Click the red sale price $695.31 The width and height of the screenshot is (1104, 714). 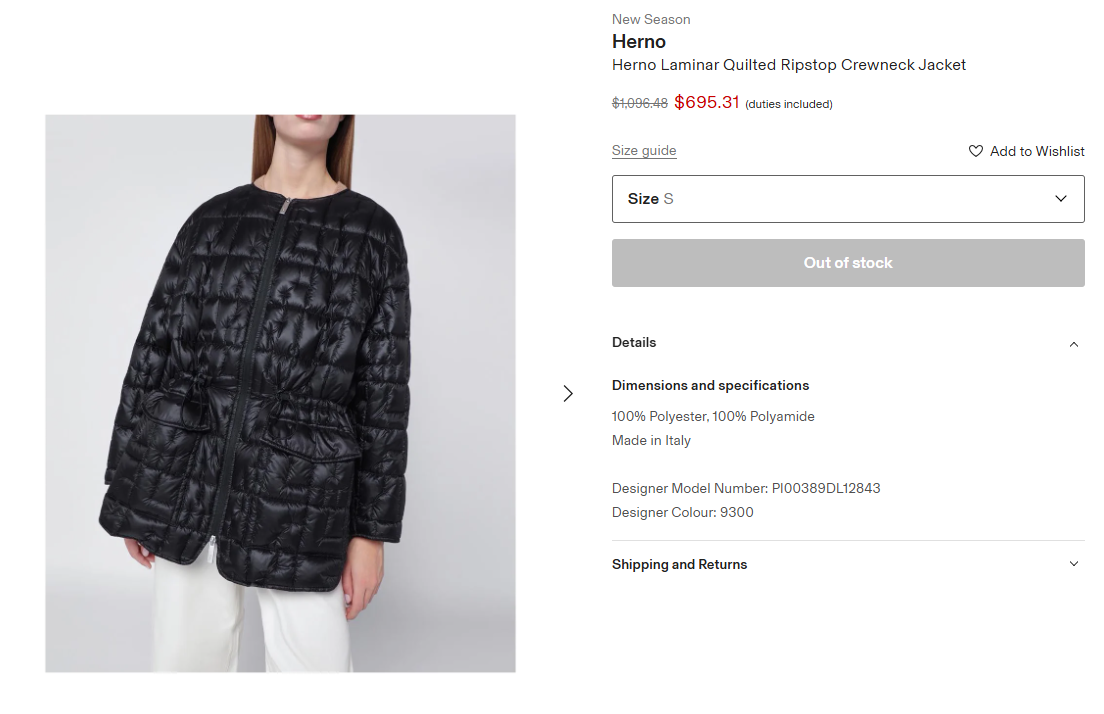coord(706,102)
